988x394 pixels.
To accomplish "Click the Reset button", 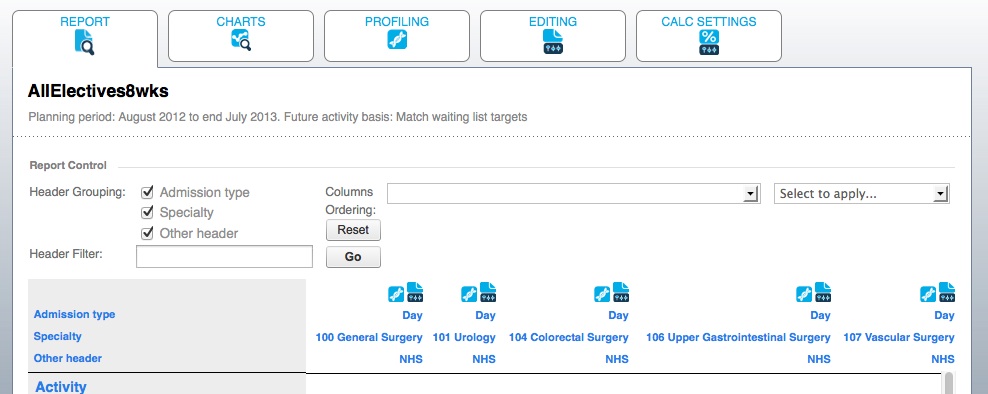I will coord(353,230).
